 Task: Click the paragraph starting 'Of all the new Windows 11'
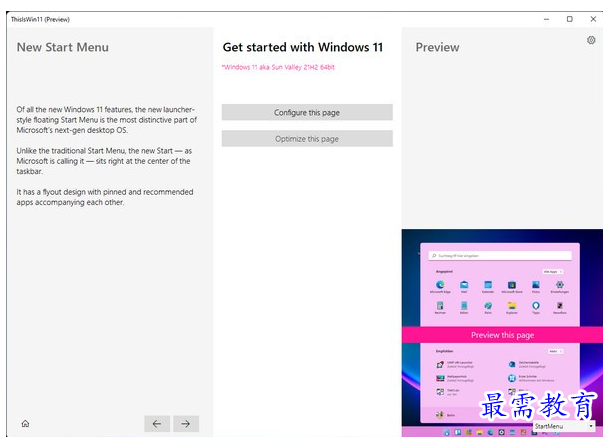(x=107, y=120)
